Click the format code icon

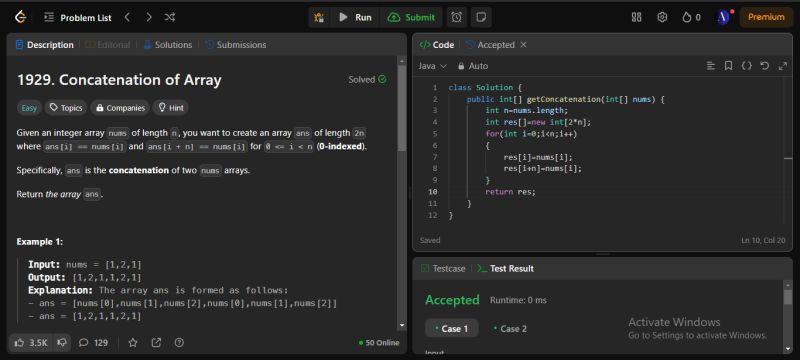tap(710, 66)
